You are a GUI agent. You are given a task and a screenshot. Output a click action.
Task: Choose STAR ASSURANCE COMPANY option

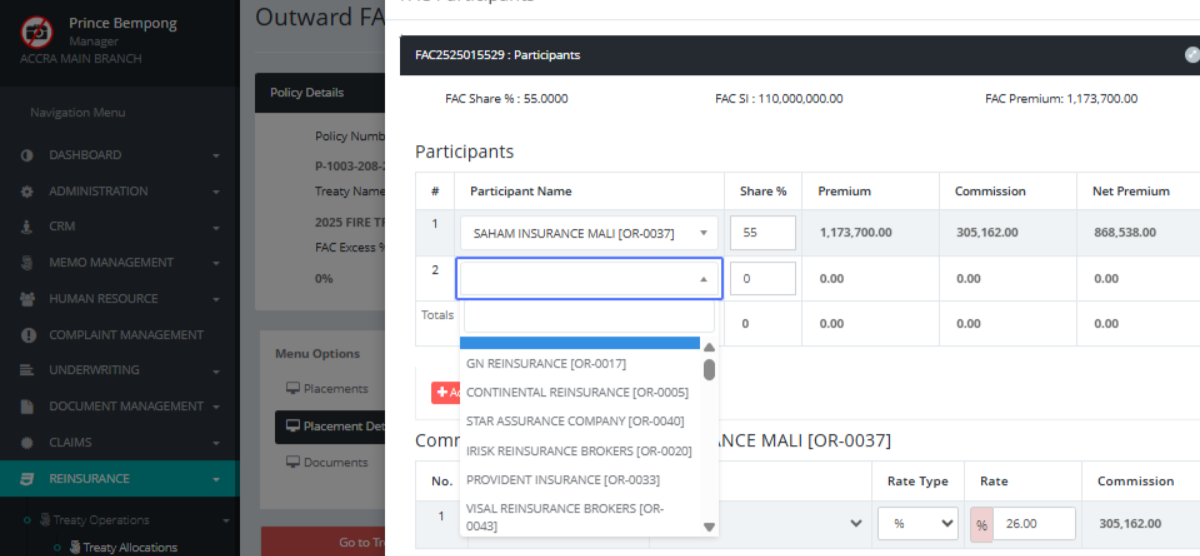575,421
